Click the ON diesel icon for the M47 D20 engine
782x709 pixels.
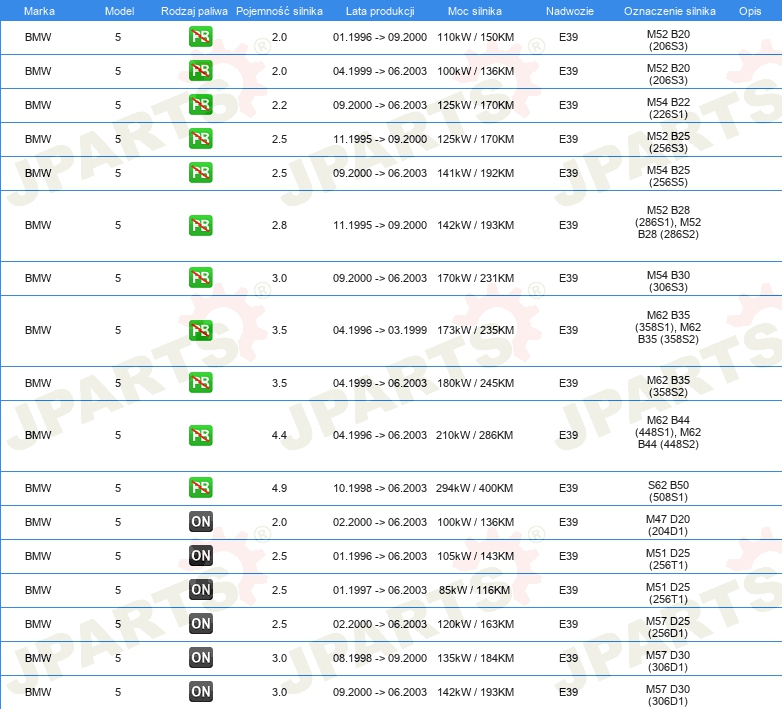(x=200, y=522)
